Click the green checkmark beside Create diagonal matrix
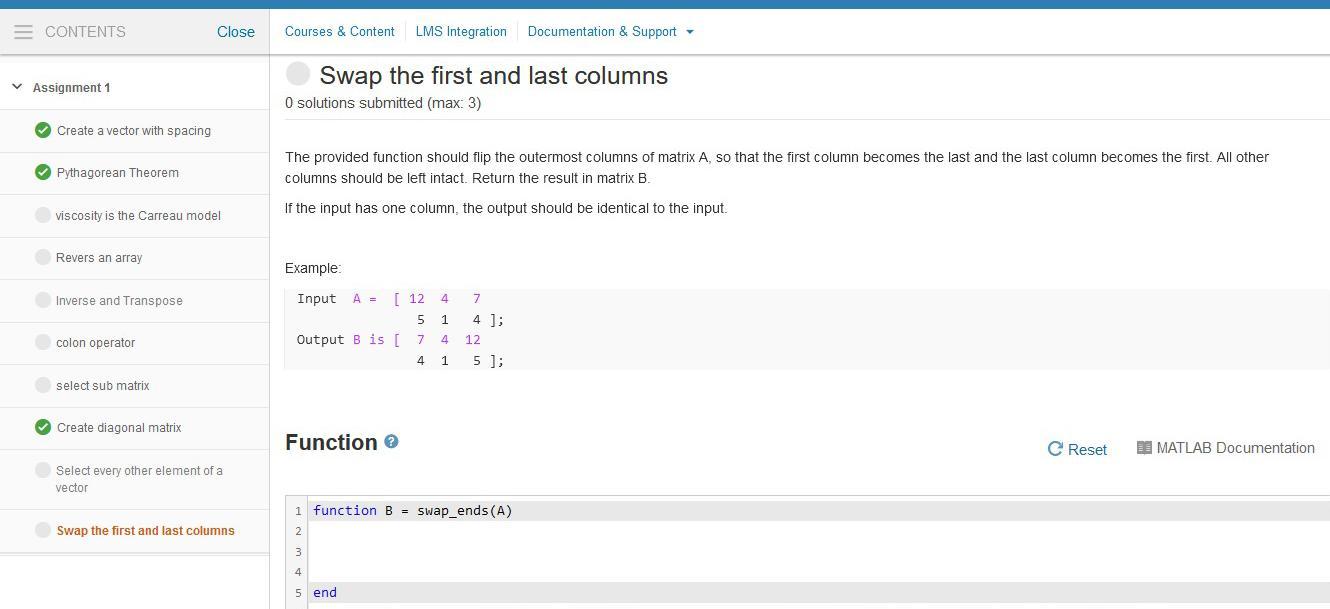Viewport: 1330px width, 609px height. pyautogui.click(x=43, y=427)
